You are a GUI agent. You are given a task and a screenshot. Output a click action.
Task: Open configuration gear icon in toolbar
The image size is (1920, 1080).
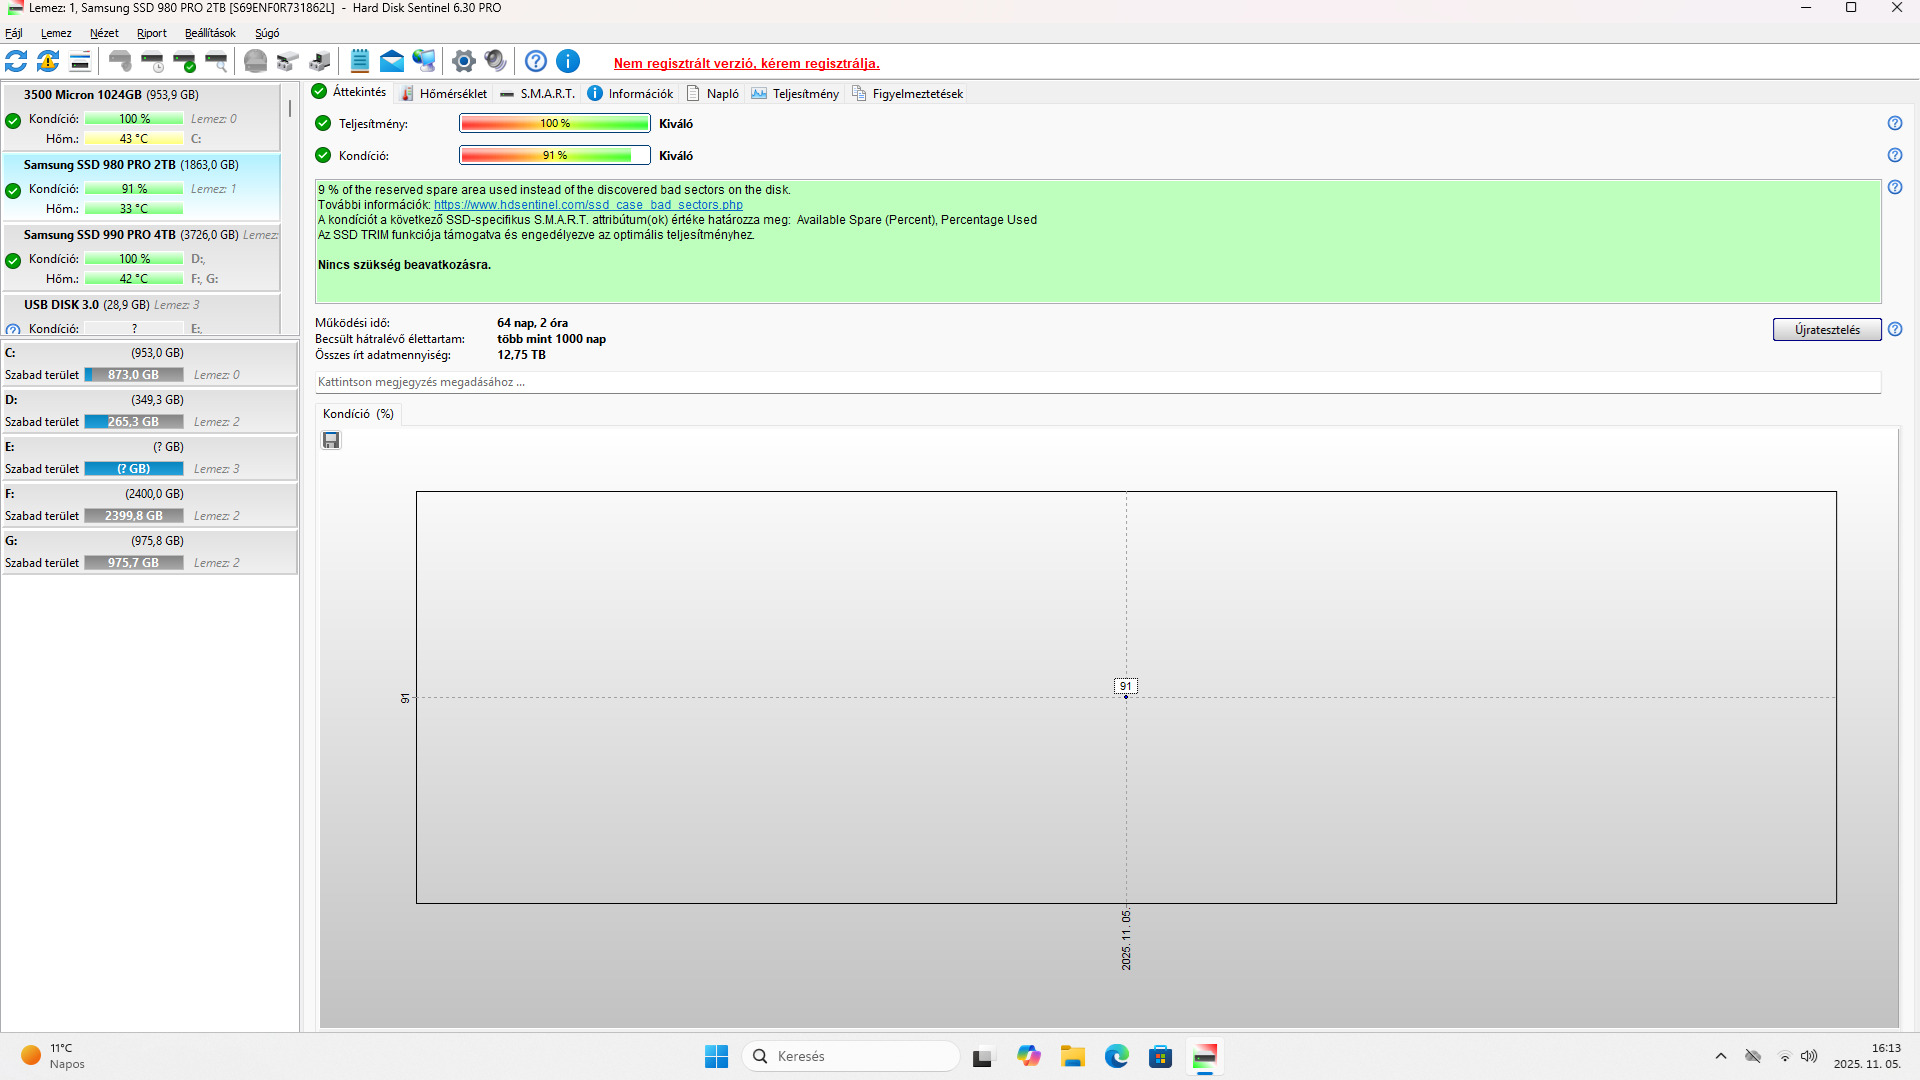(x=463, y=62)
